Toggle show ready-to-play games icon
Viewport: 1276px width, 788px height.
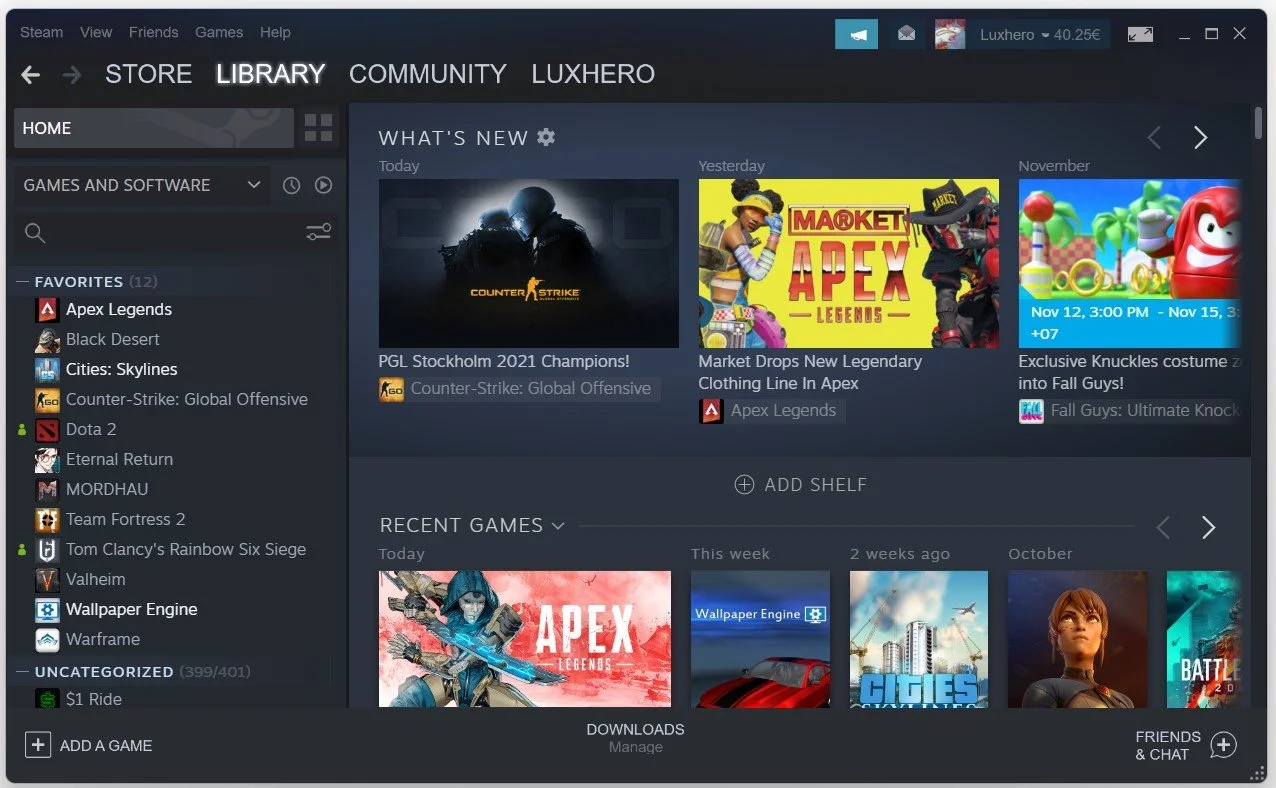[323, 185]
